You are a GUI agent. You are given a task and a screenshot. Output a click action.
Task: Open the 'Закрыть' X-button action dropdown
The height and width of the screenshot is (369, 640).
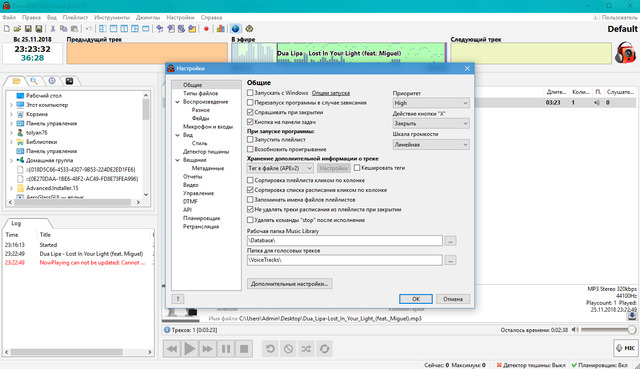[431, 123]
